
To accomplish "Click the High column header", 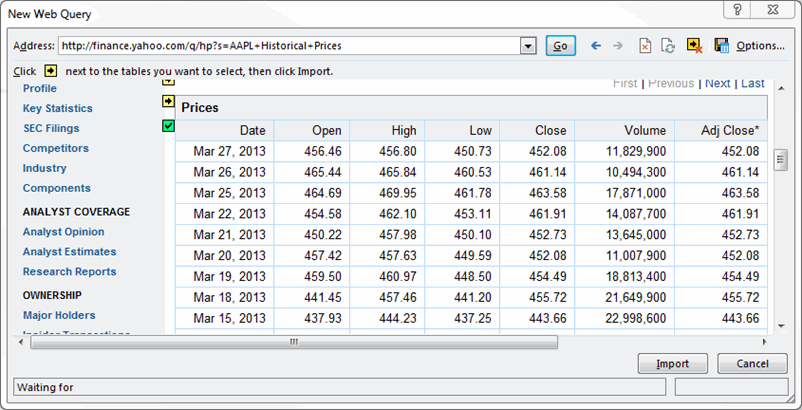I will point(387,130).
